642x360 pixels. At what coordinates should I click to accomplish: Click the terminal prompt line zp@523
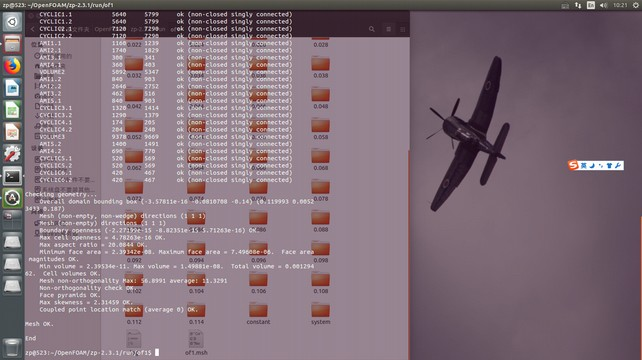tap(88, 353)
